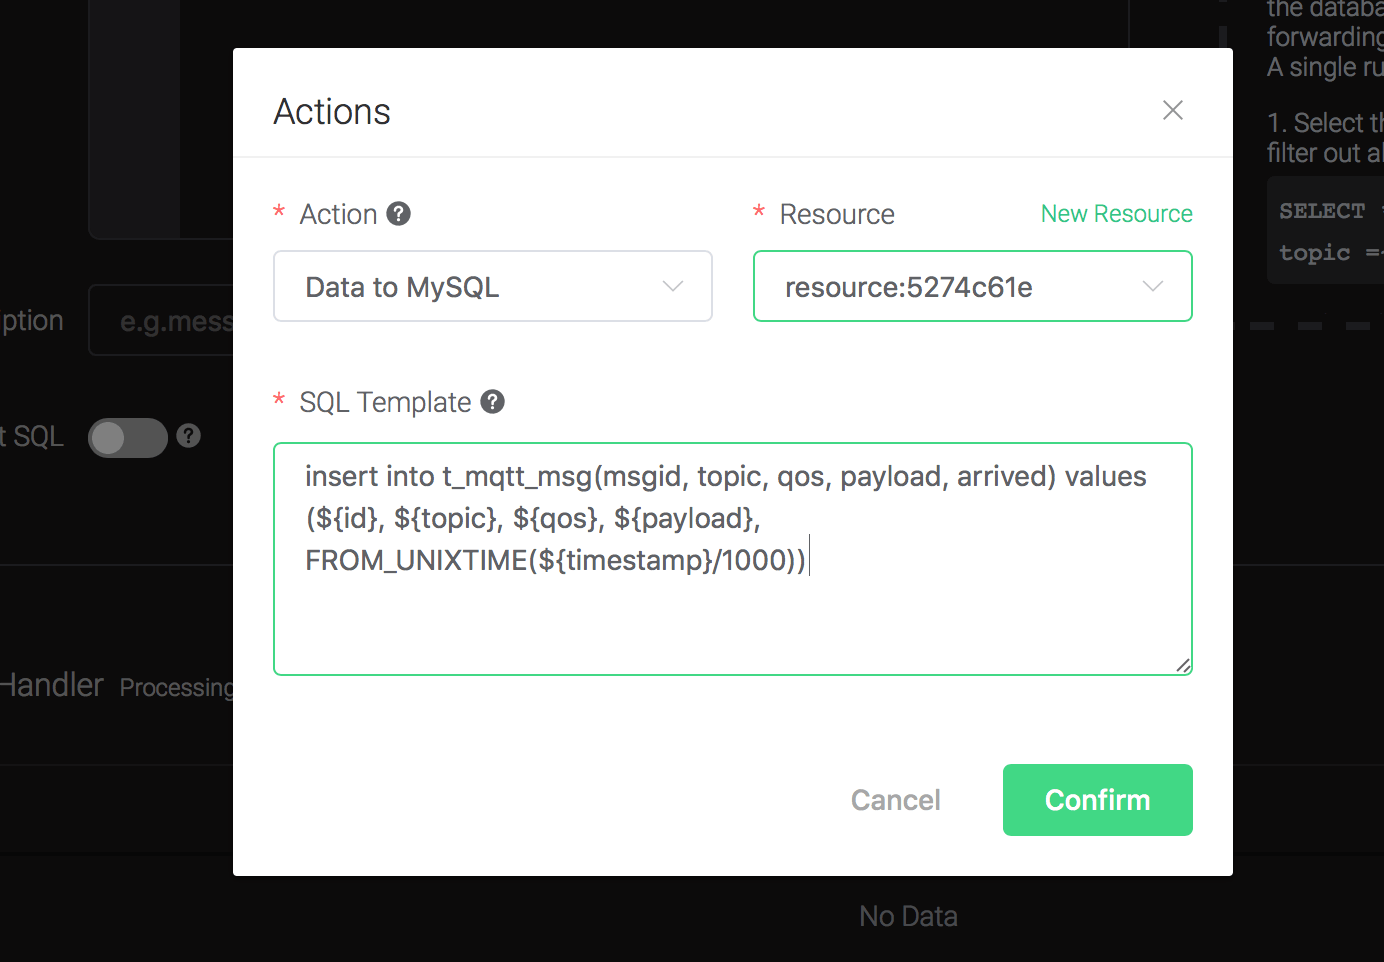This screenshot has height=962, width=1384.
Task: Click Cancel to dismiss the action
Action: [x=895, y=800]
